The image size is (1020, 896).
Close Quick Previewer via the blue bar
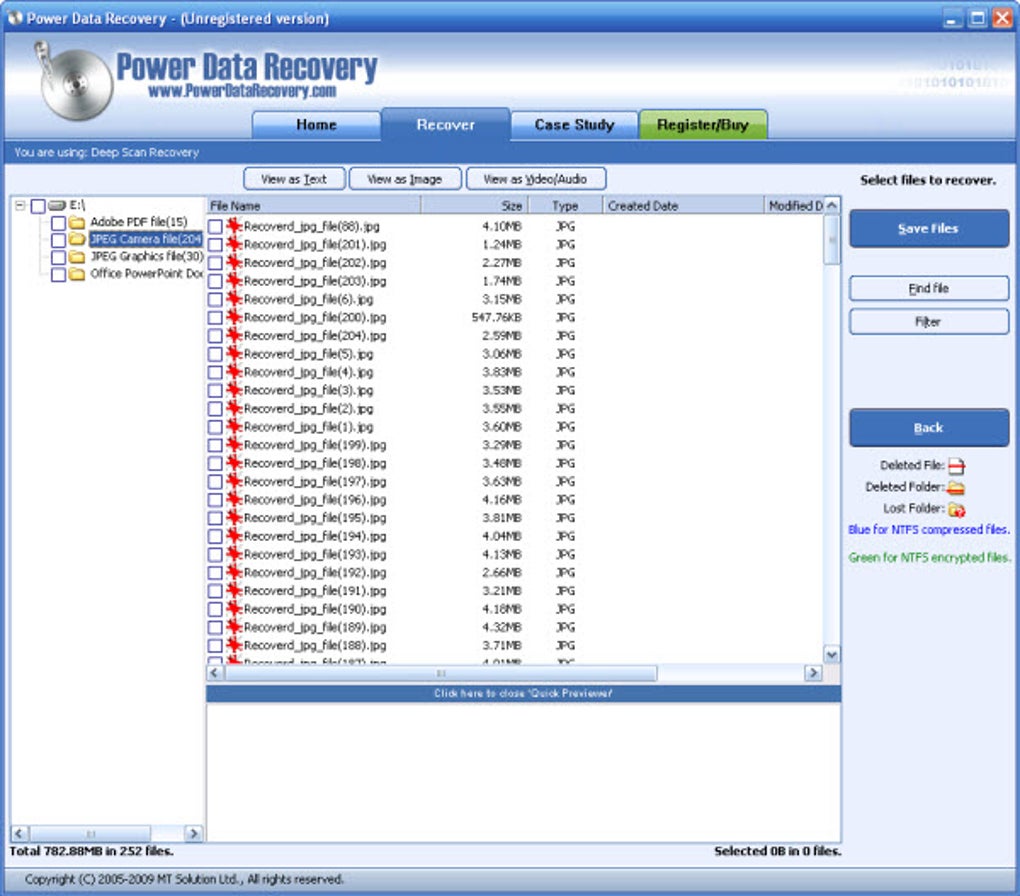[x=524, y=694]
